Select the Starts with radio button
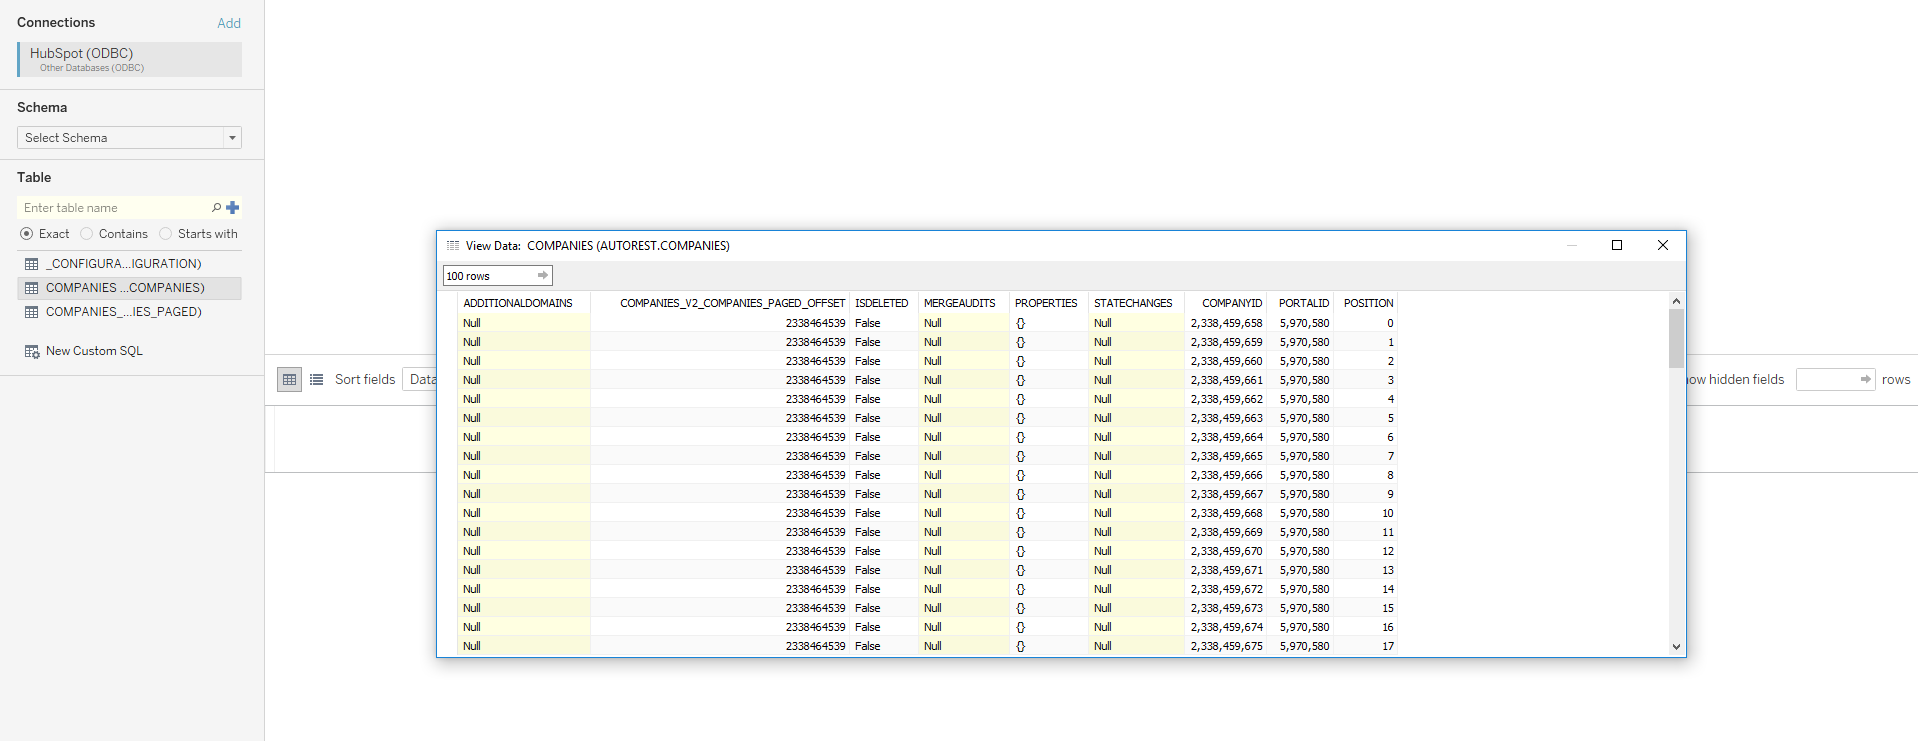The image size is (1918, 741). tap(166, 234)
